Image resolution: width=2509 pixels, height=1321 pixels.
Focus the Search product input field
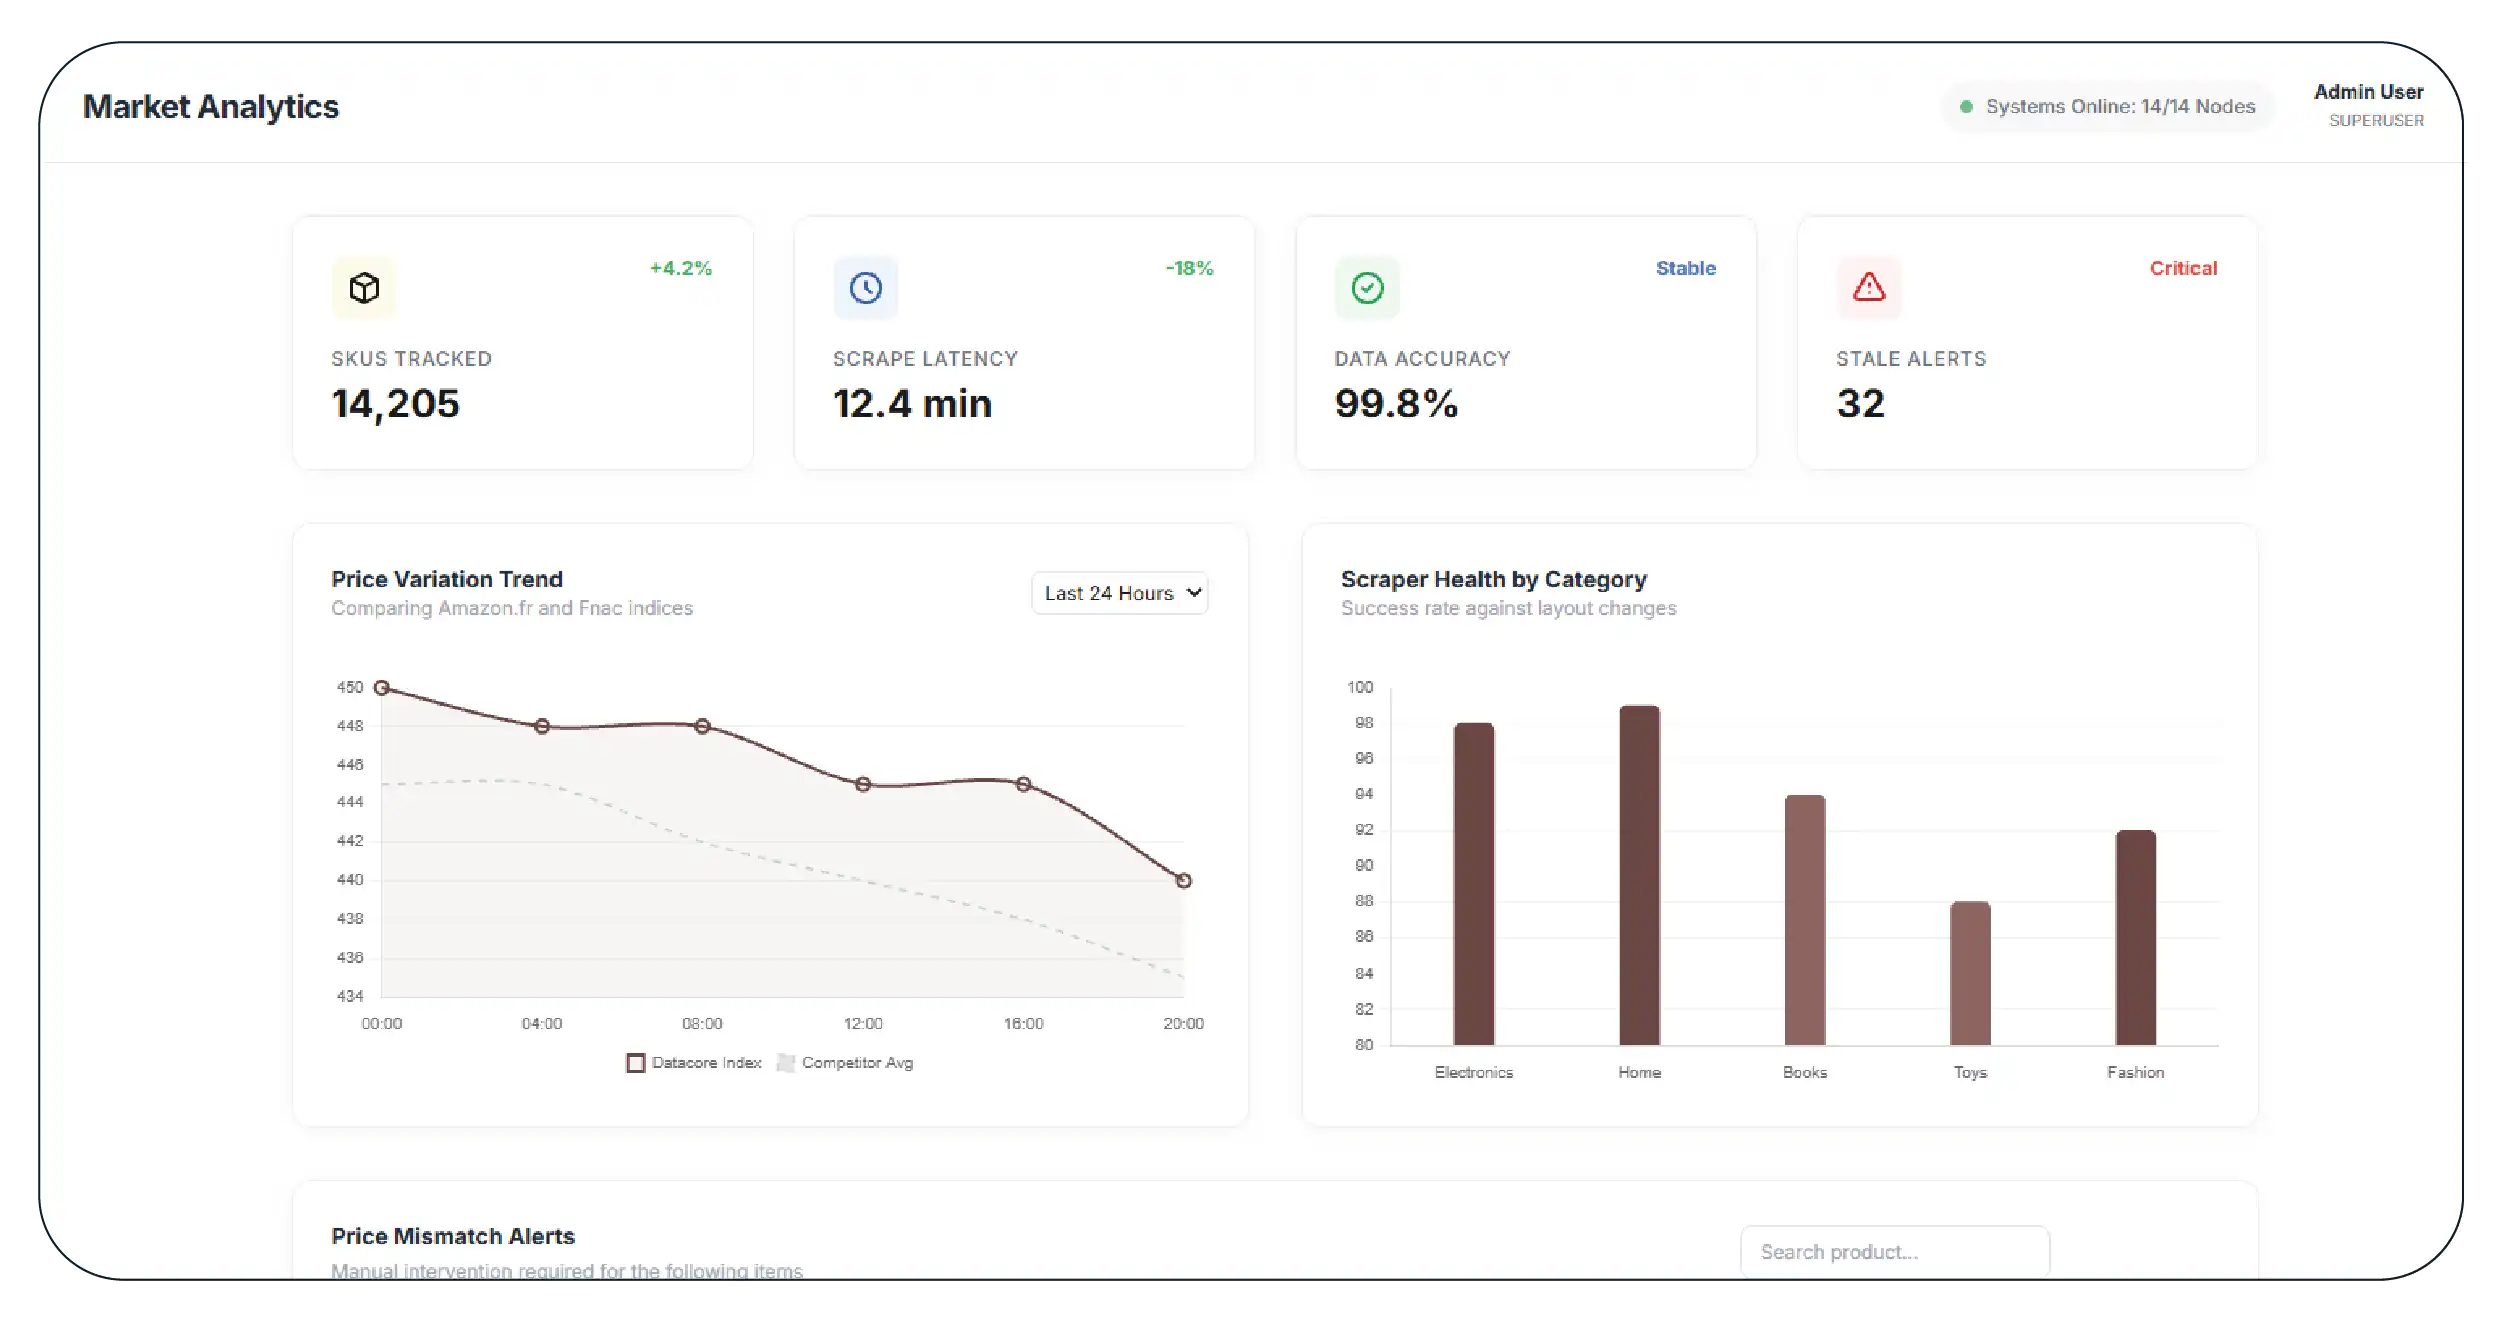click(x=1894, y=1251)
